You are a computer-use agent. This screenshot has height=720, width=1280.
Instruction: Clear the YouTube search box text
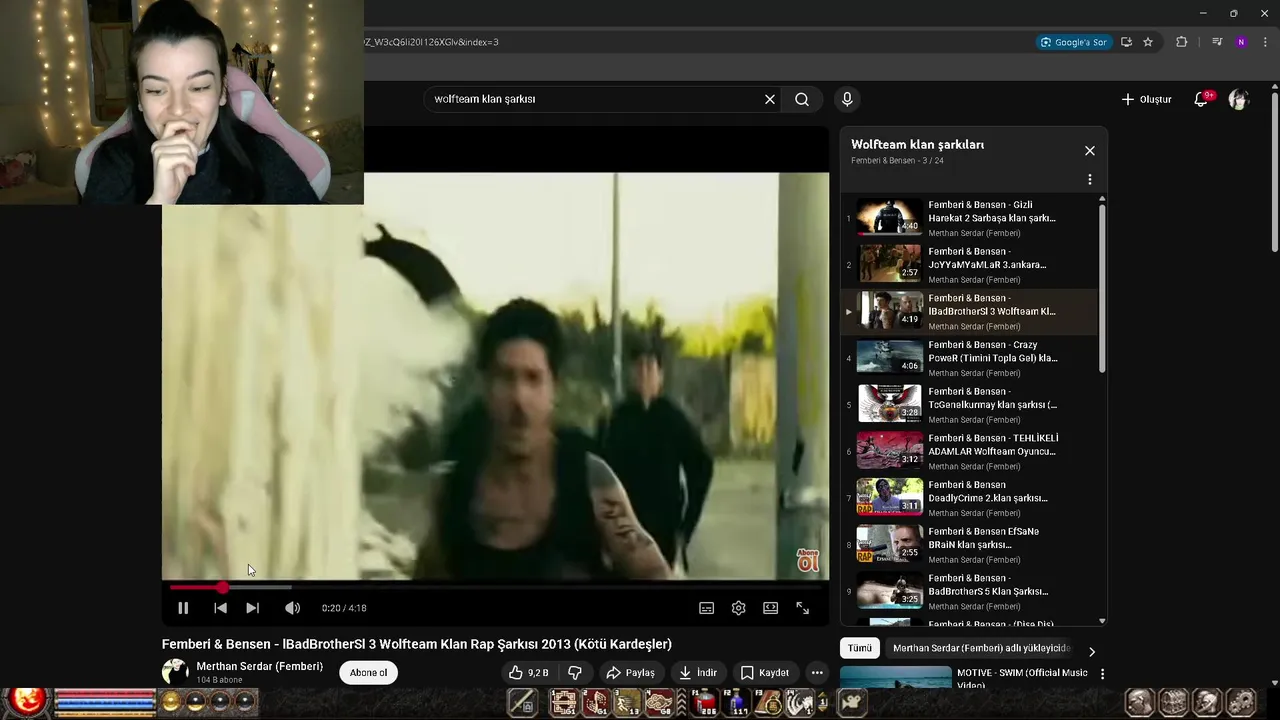pos(770,99)
